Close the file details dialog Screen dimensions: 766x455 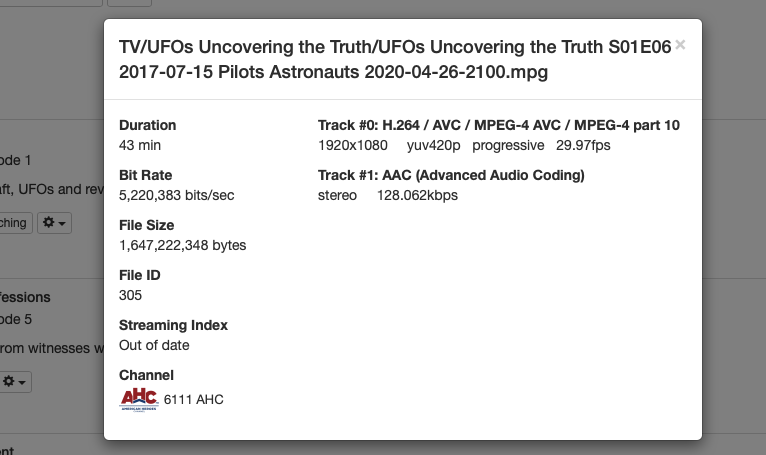(x=680, y=45)
